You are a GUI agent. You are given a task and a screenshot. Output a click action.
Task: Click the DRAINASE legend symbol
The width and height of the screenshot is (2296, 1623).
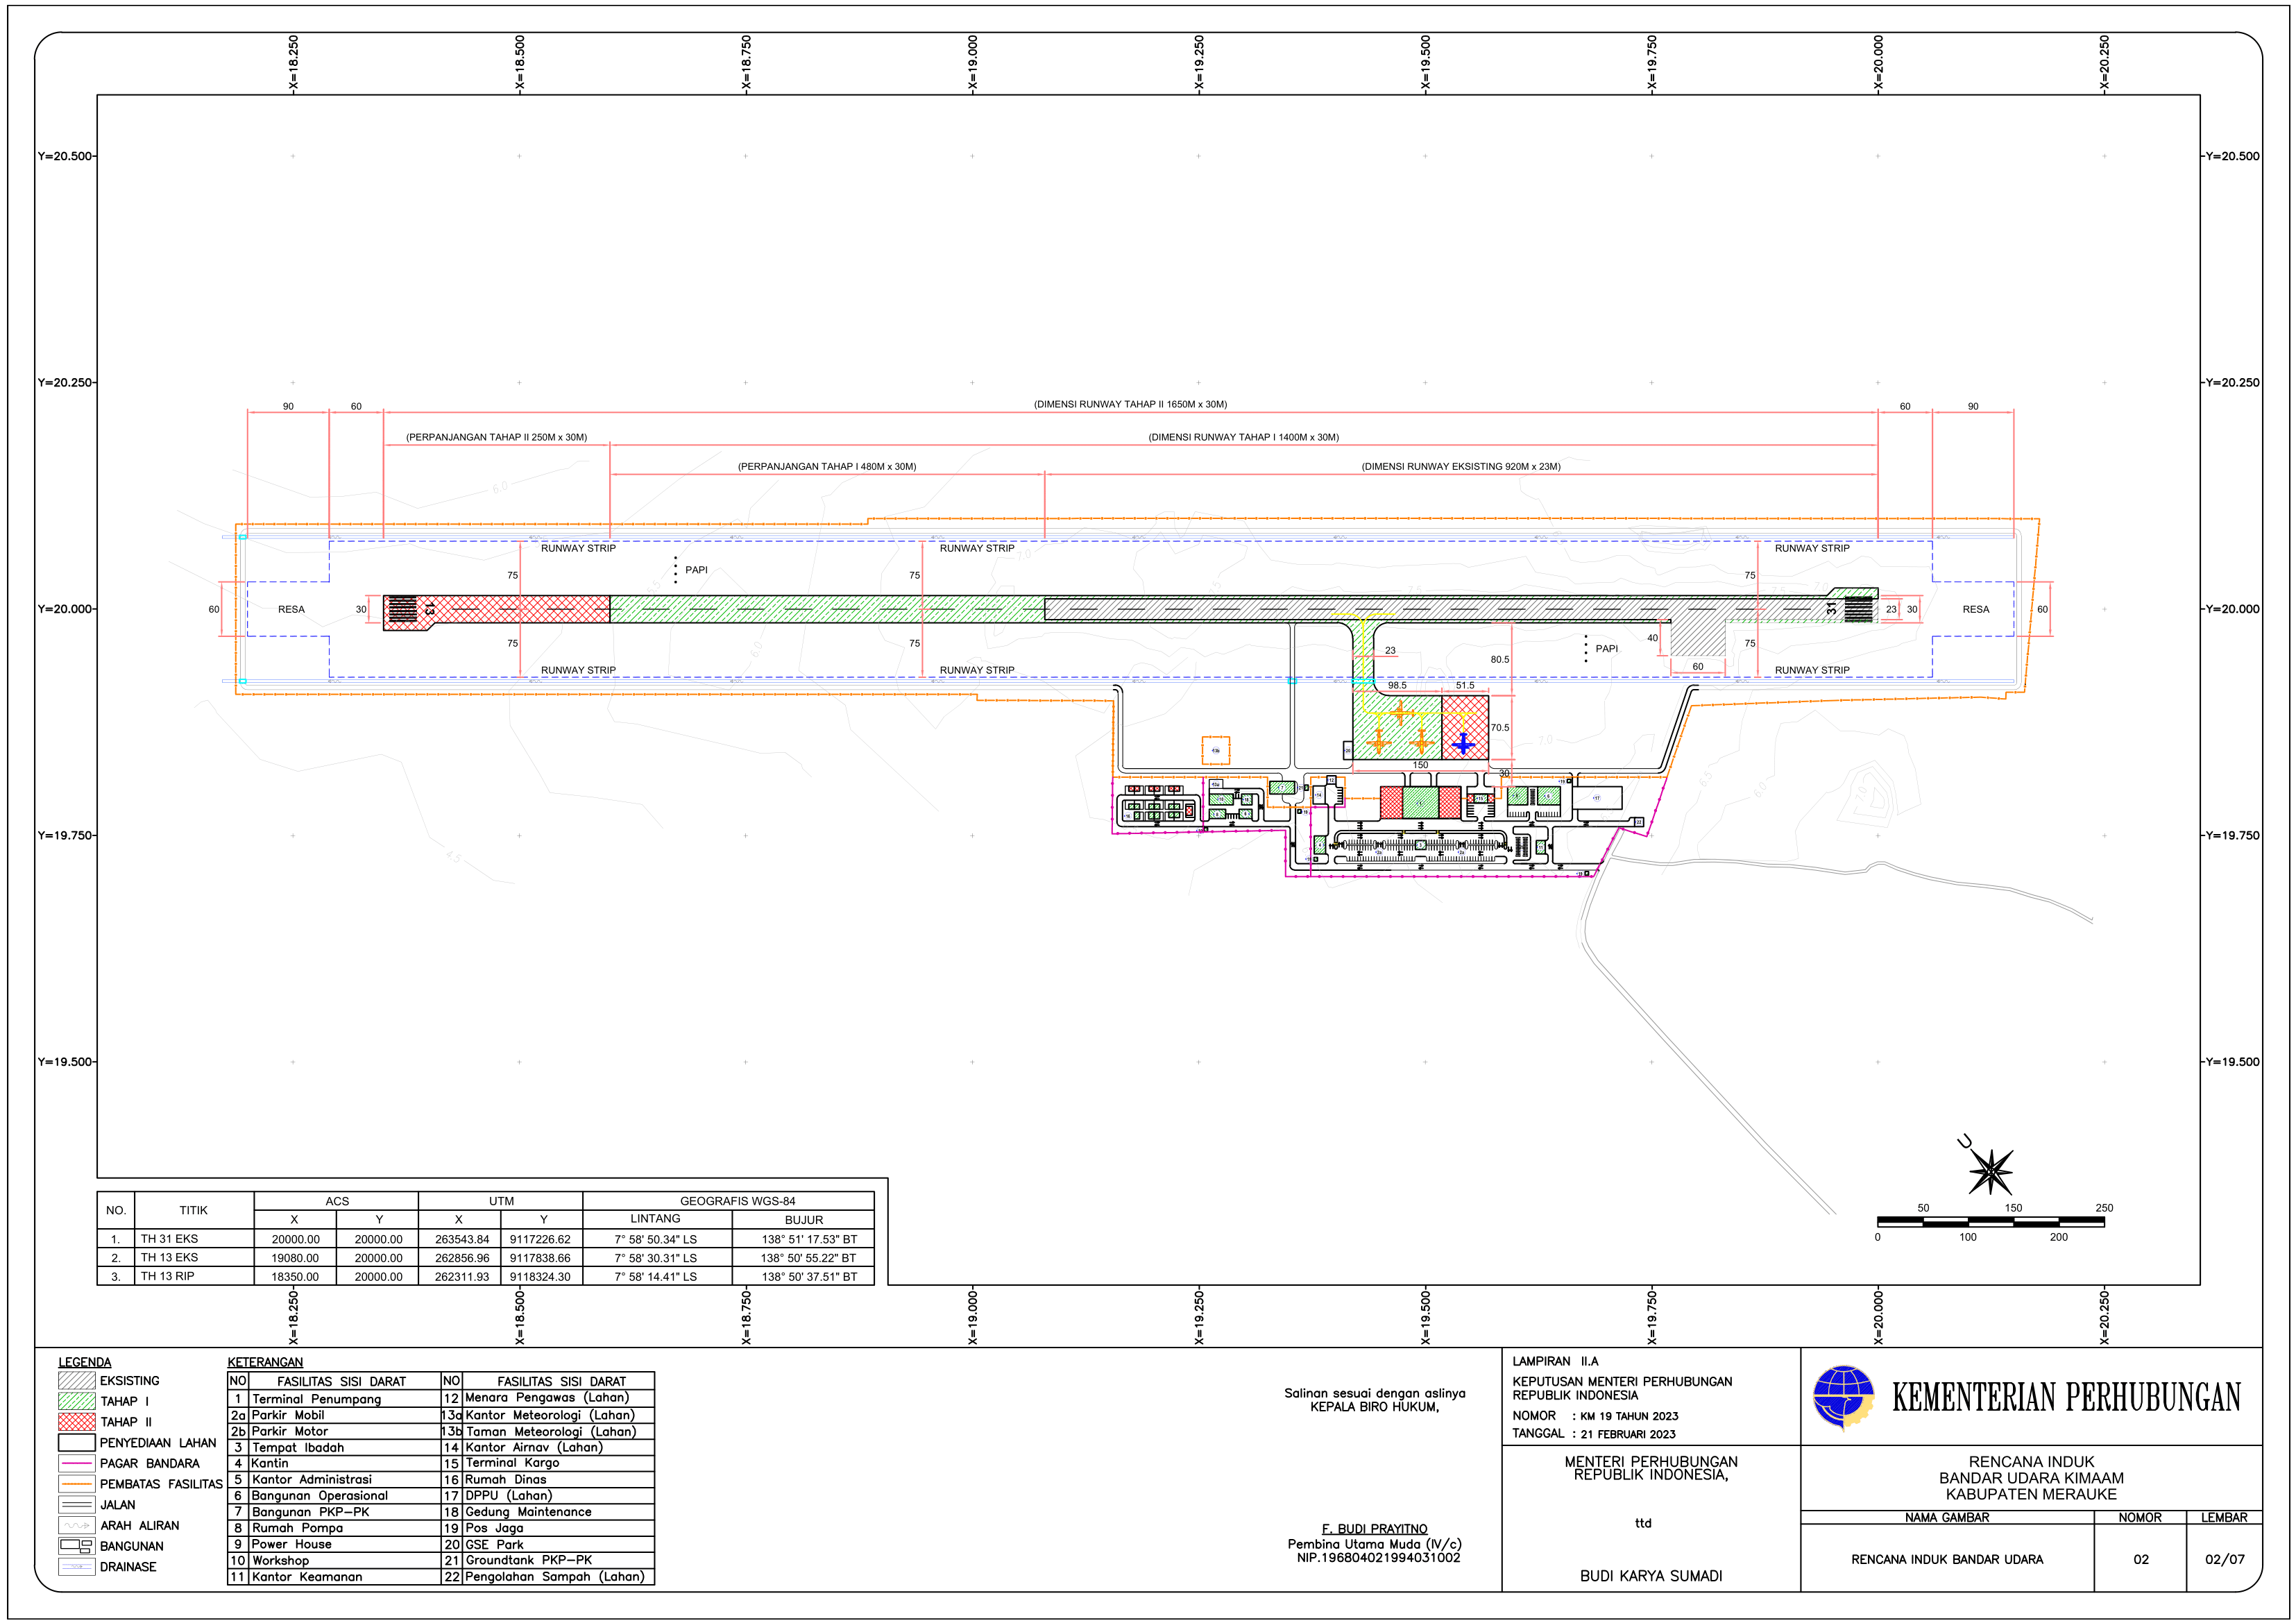(77, 1567)
